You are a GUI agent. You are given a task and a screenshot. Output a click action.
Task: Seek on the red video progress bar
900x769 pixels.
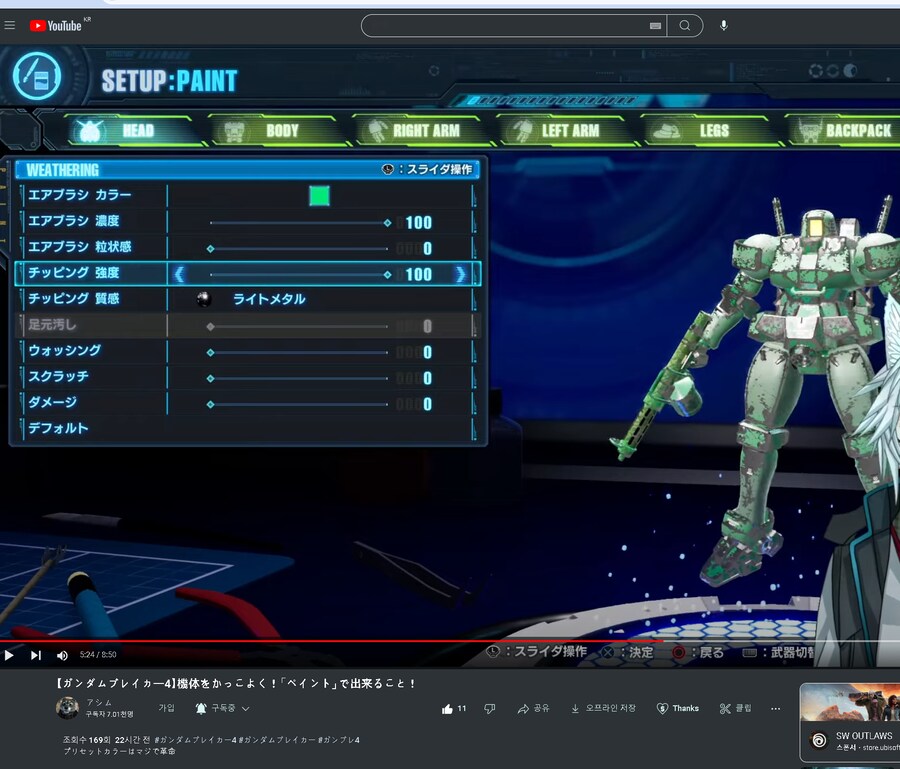(450, 641)
